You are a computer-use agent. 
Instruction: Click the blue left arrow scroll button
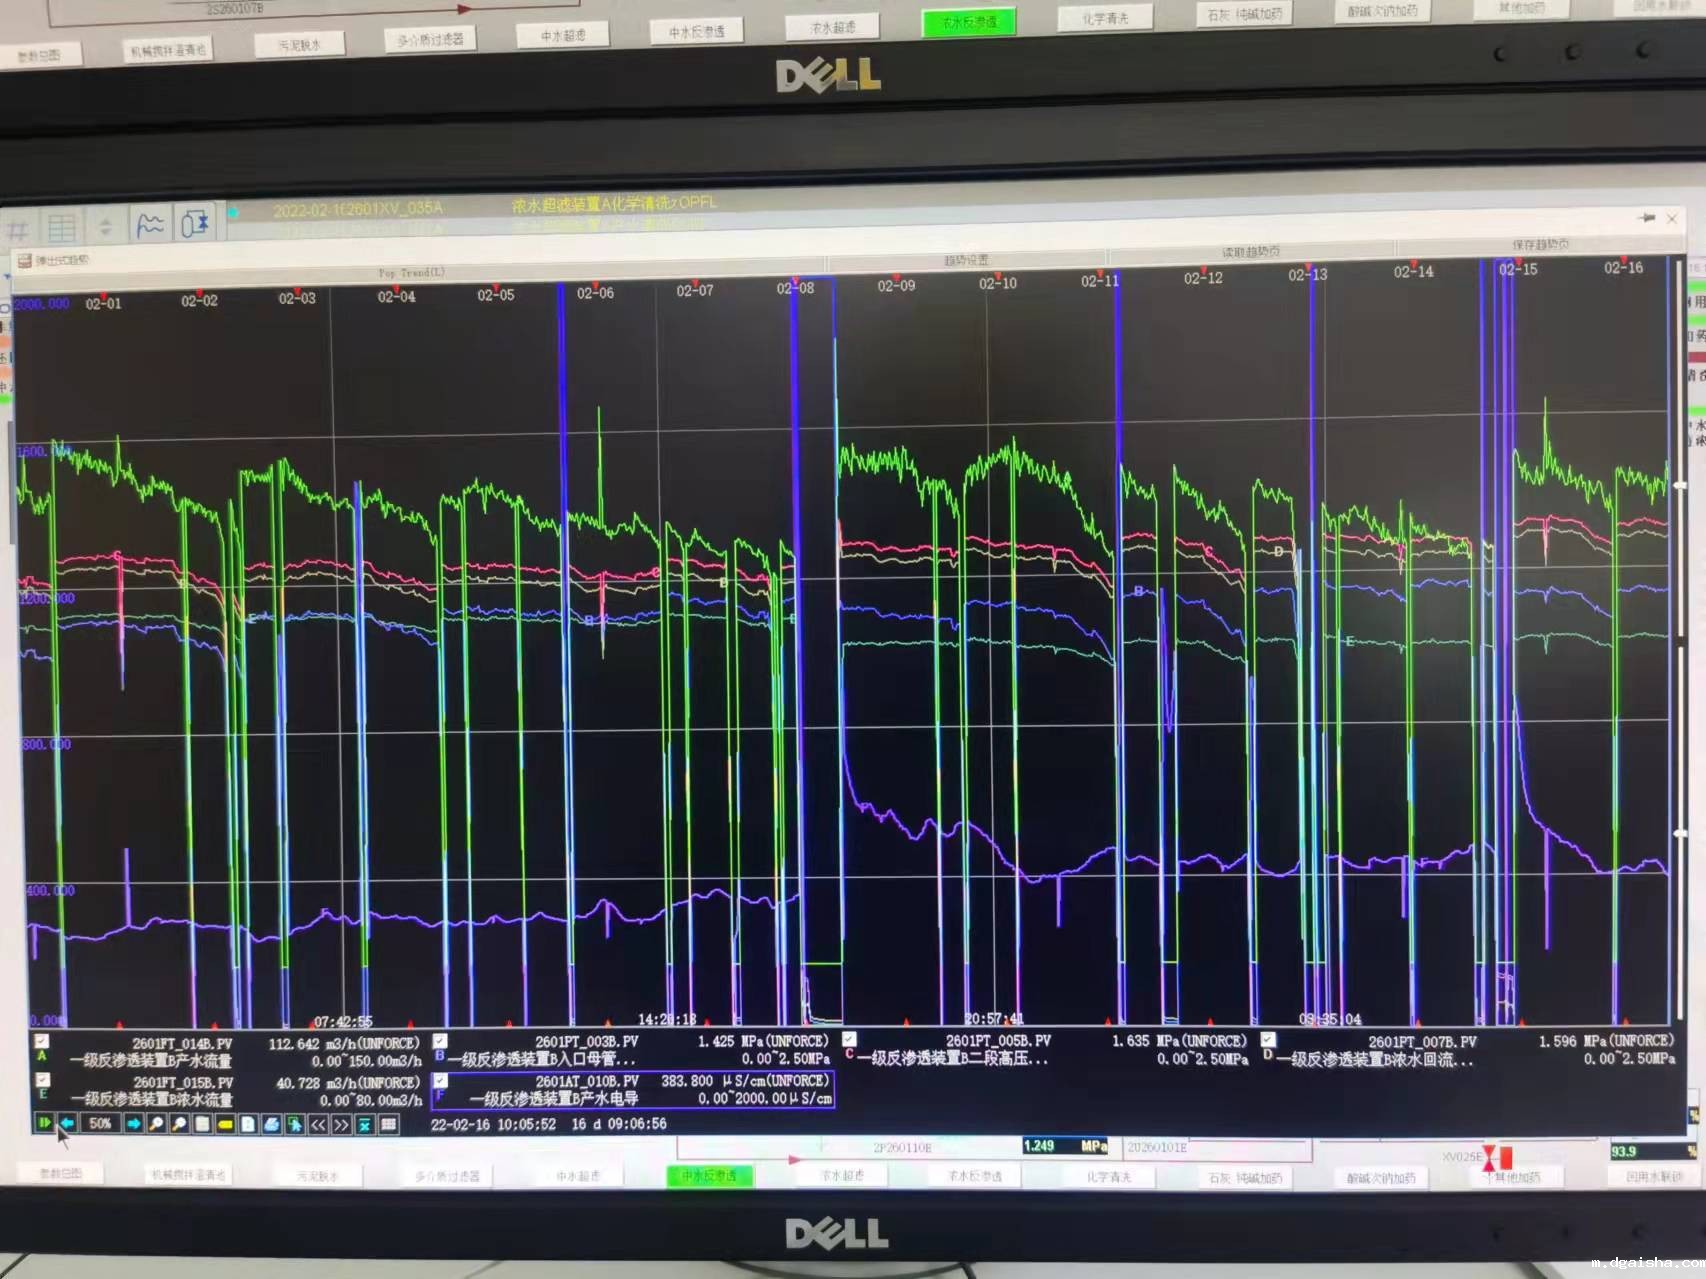coord(67,1123)
